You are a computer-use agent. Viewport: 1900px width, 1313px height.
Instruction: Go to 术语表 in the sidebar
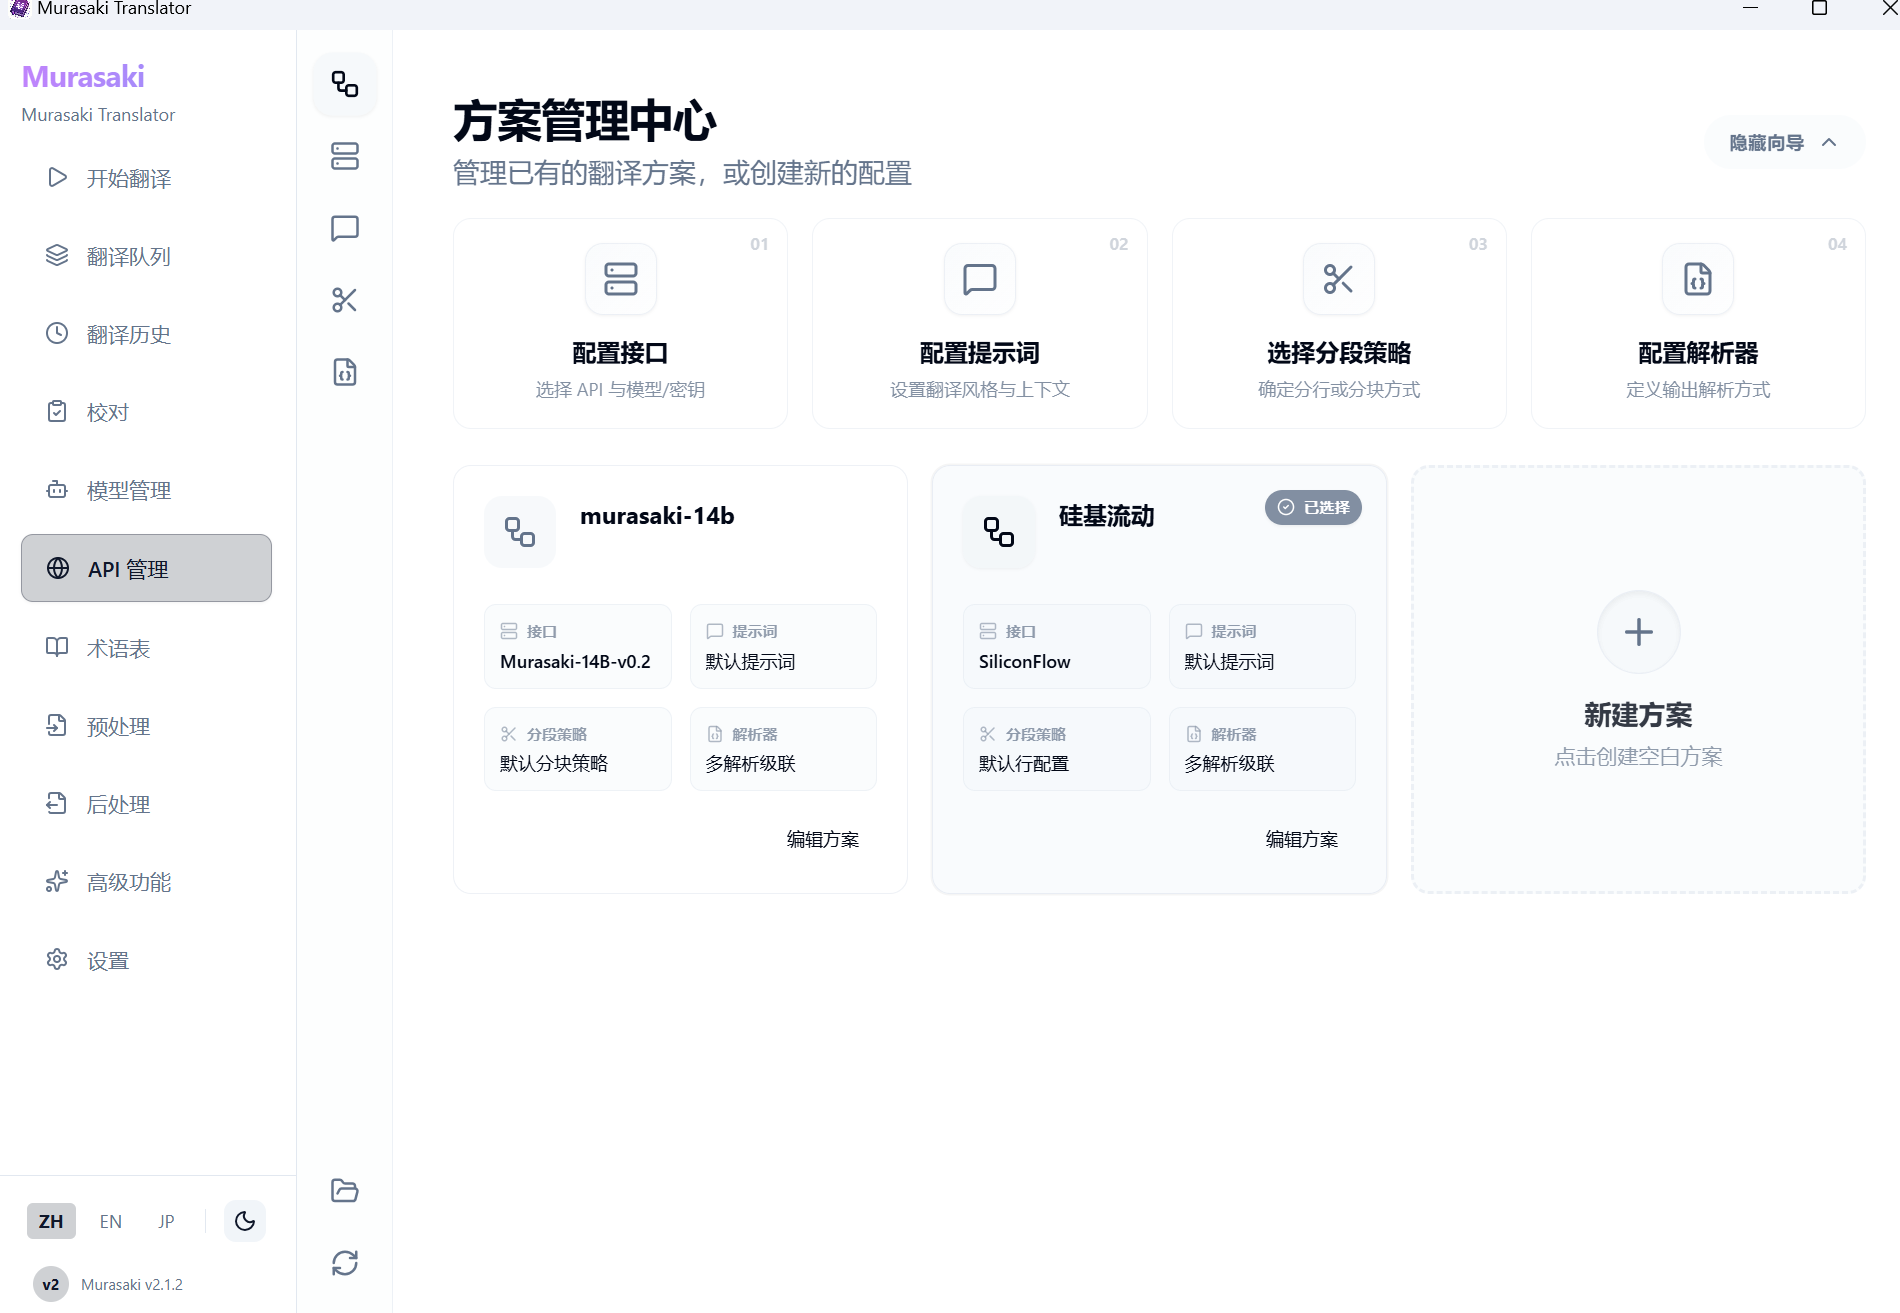click(x=118, y=648)
